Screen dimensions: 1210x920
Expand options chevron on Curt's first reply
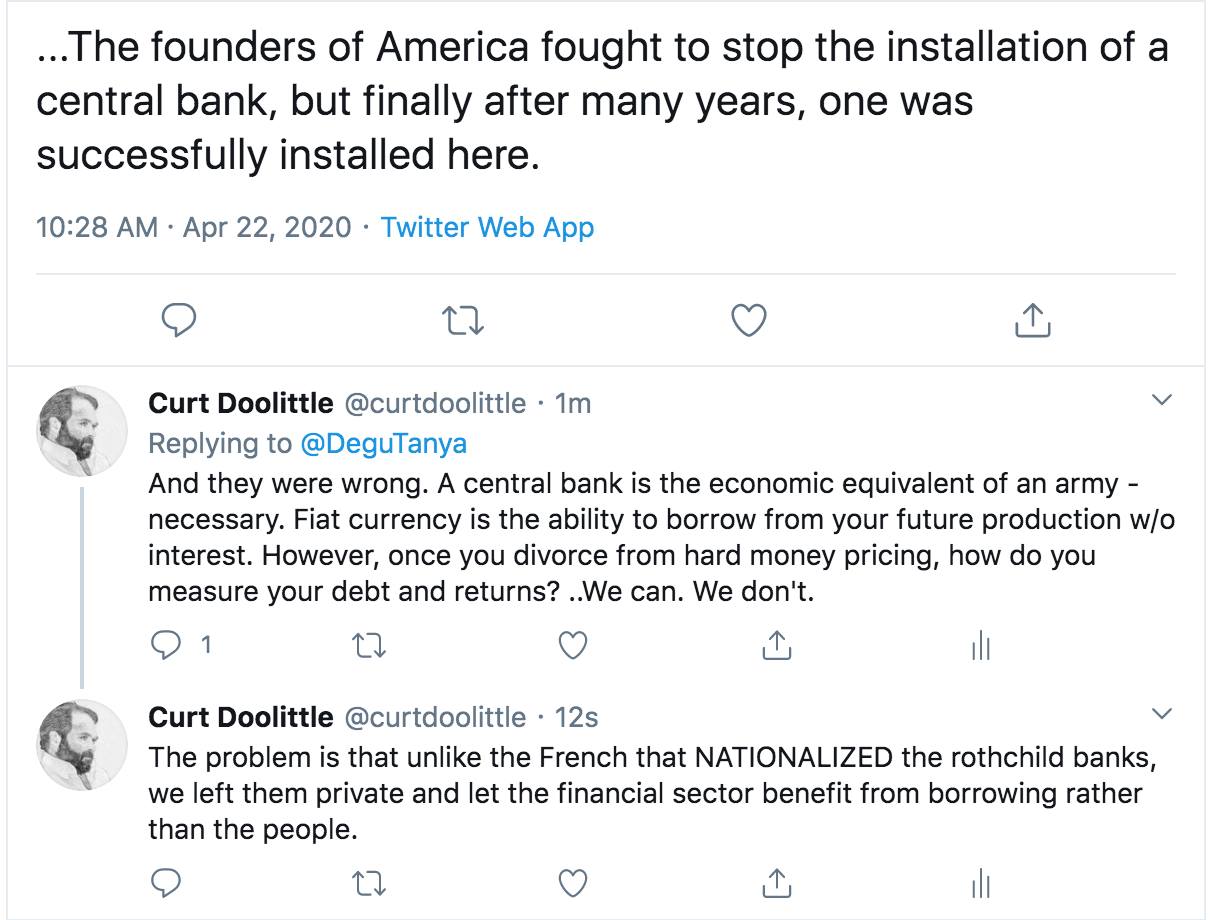(1161, 401)
